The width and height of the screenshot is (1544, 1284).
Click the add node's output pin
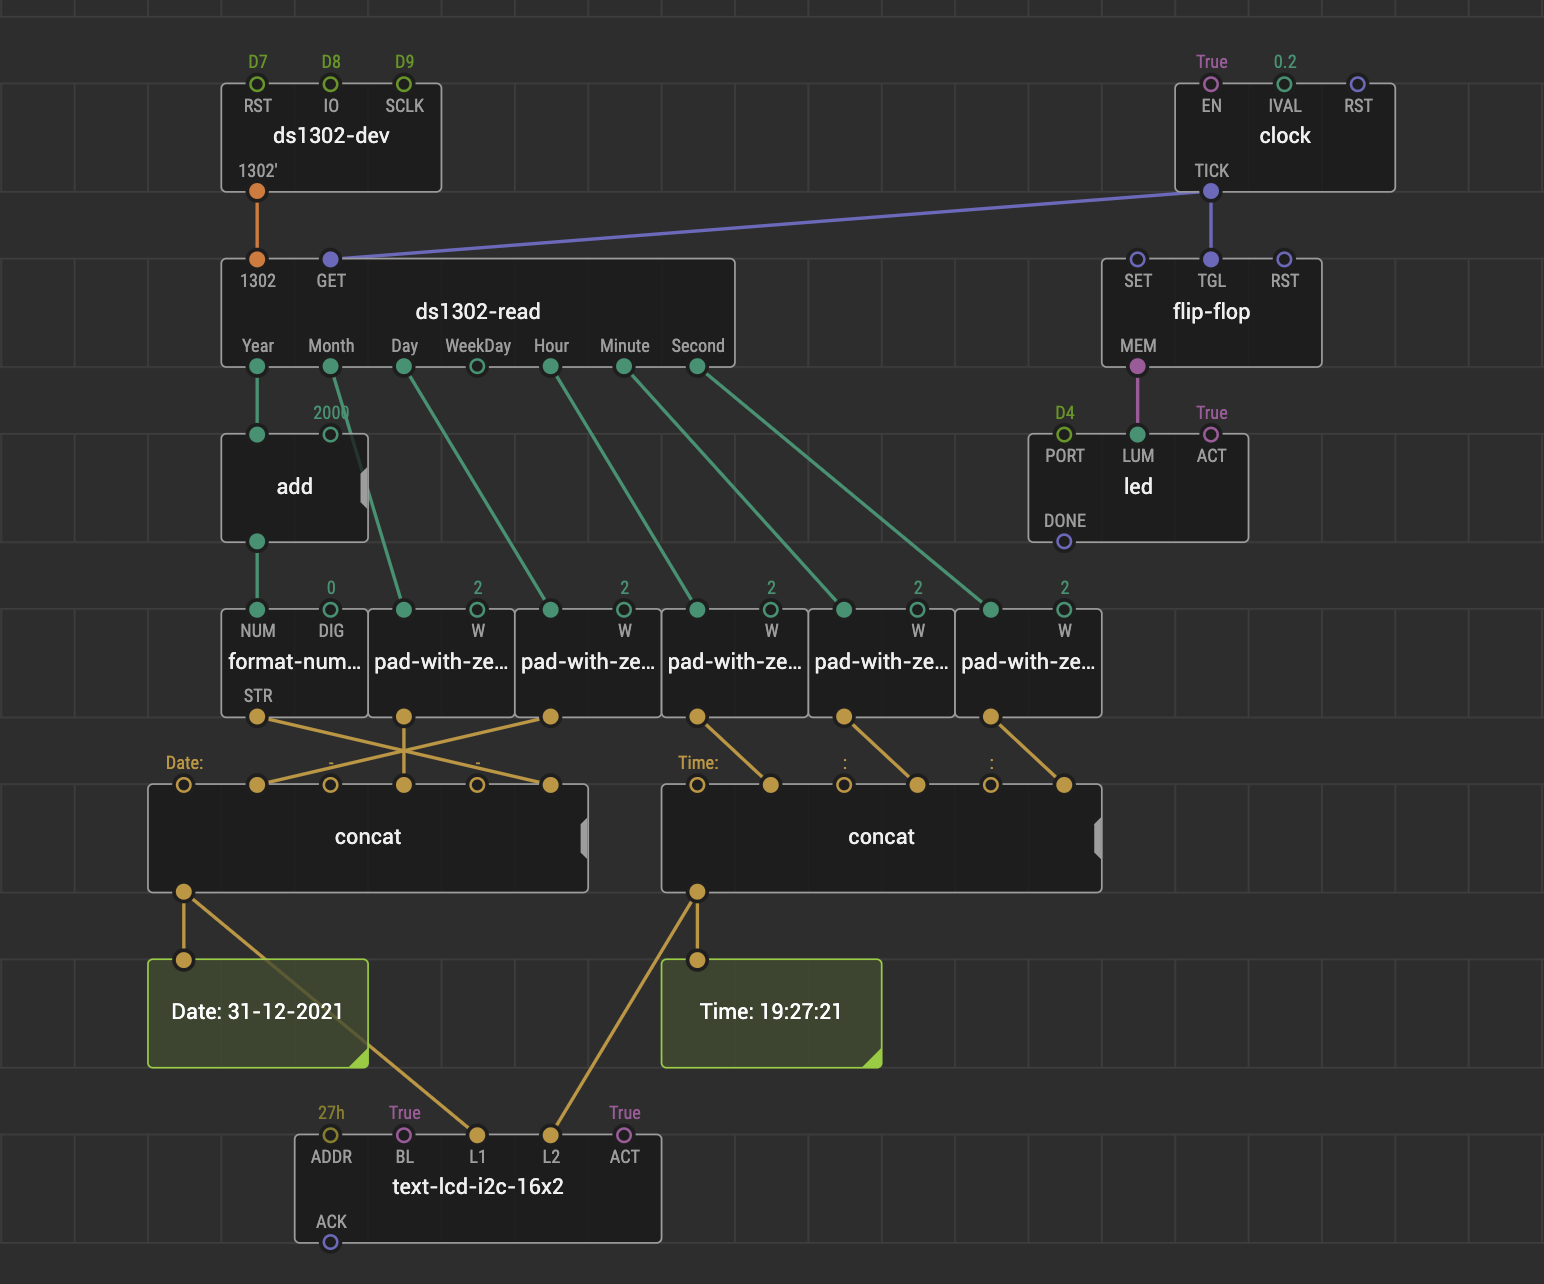point(257,542)
